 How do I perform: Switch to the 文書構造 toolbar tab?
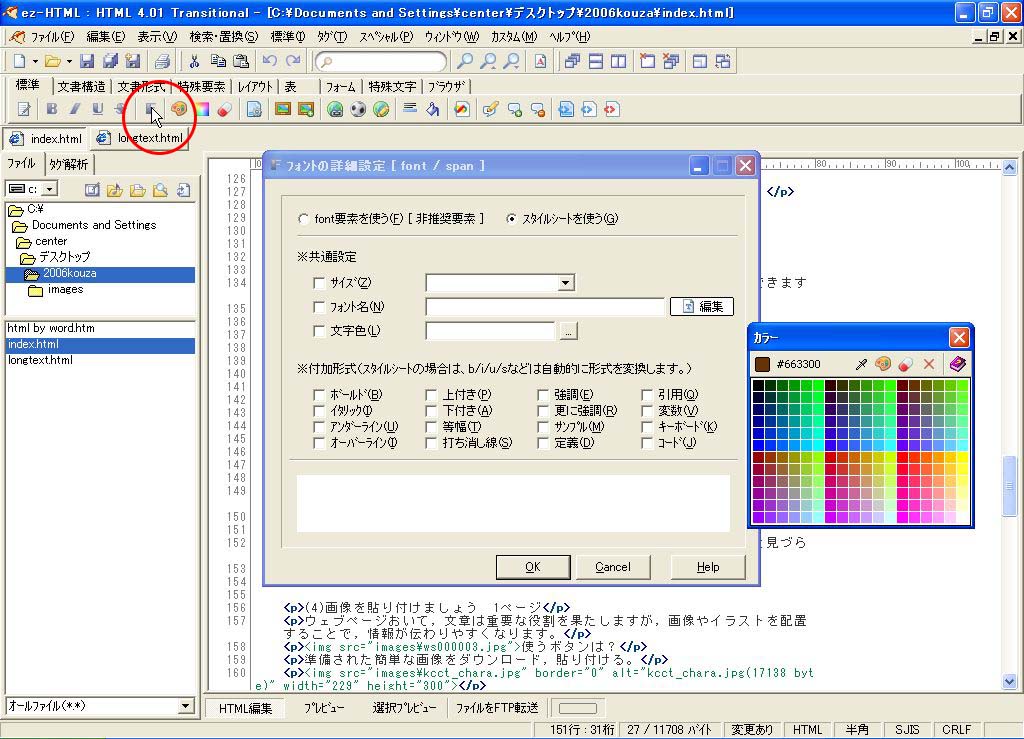81,86
